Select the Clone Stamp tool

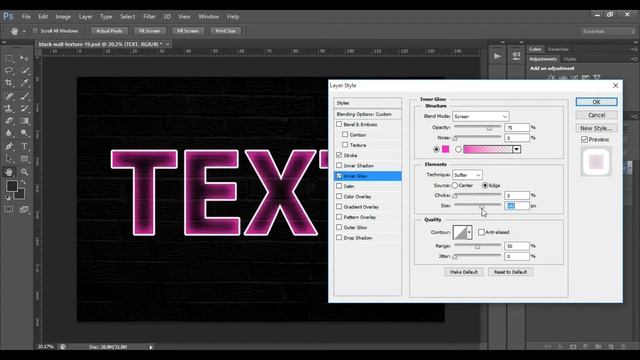coord(9,109)
